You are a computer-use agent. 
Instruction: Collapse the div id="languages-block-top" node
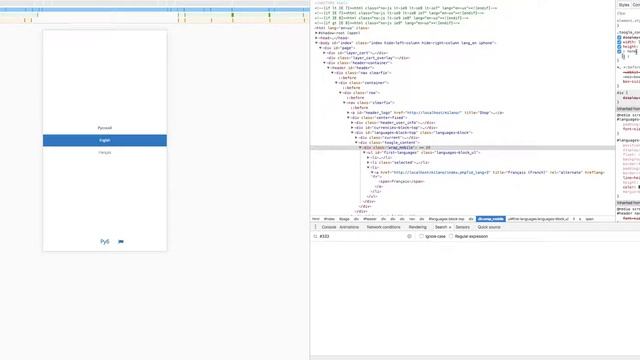(x=352, y=133)
